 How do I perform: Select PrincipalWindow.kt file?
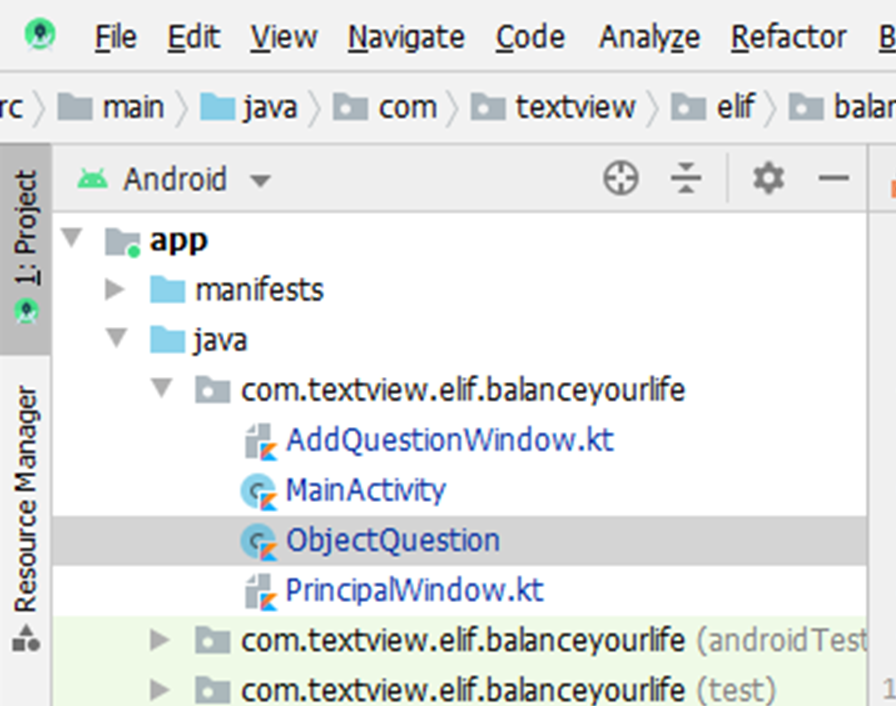[x=459, y=591]
